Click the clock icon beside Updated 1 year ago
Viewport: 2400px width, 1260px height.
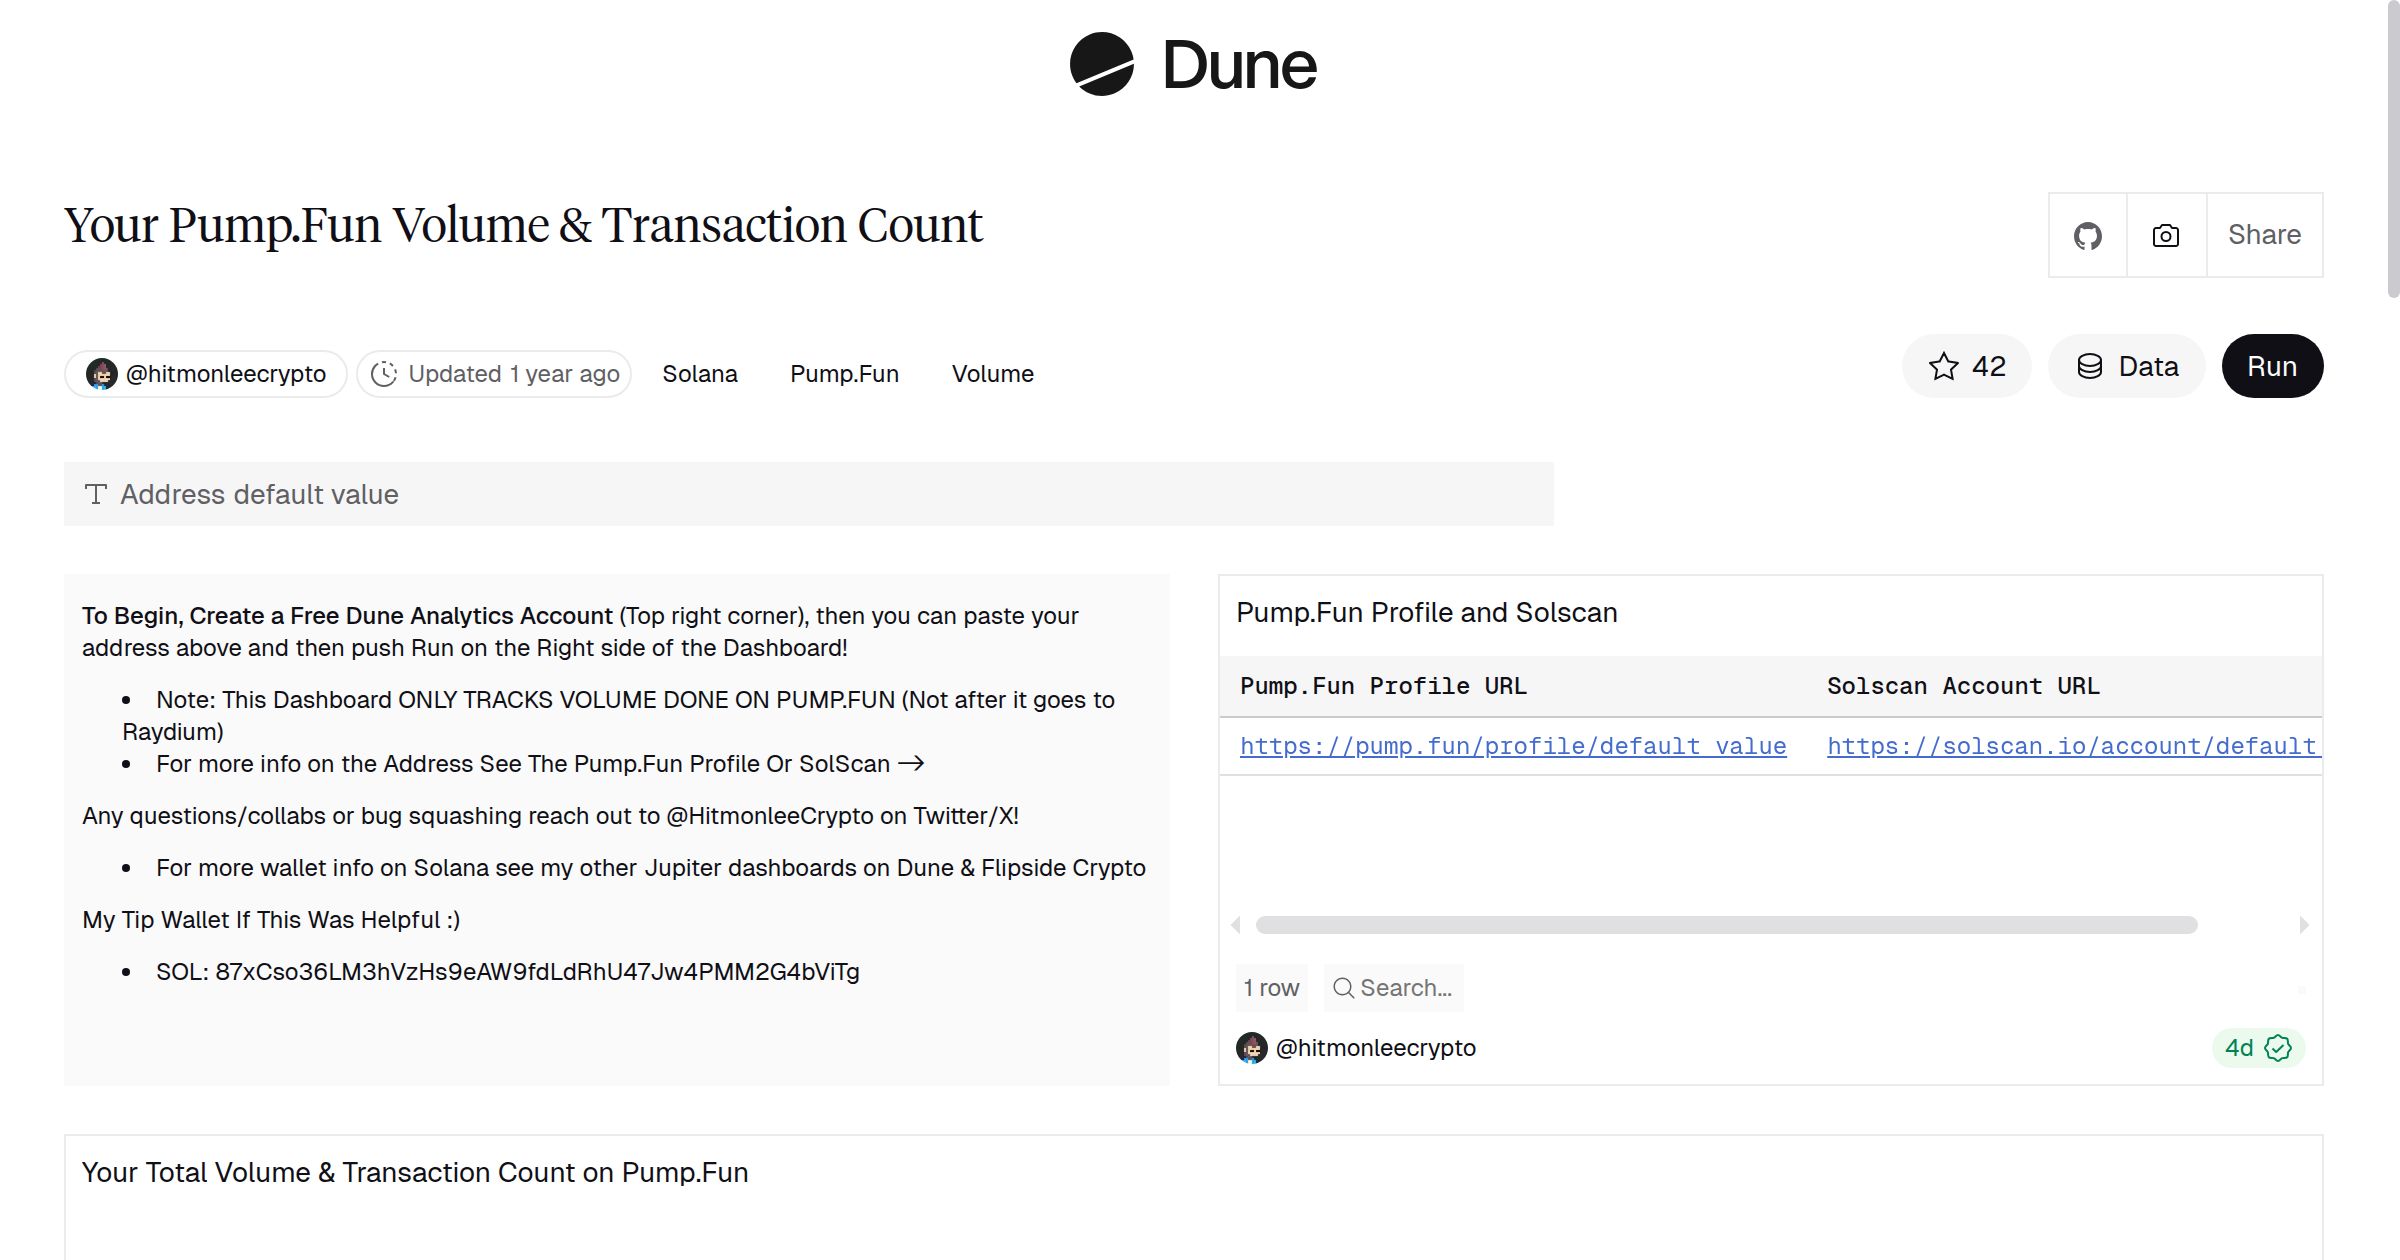coord(386,373)
